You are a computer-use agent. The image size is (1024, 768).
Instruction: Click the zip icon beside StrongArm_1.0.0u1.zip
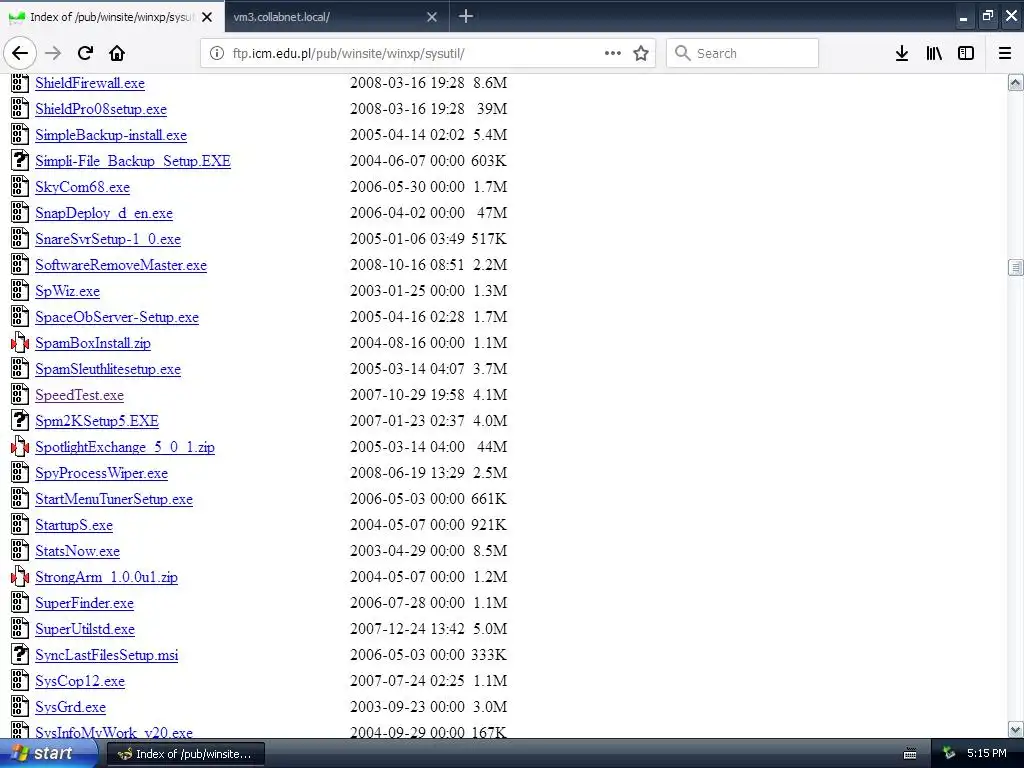tap(20, 576)
